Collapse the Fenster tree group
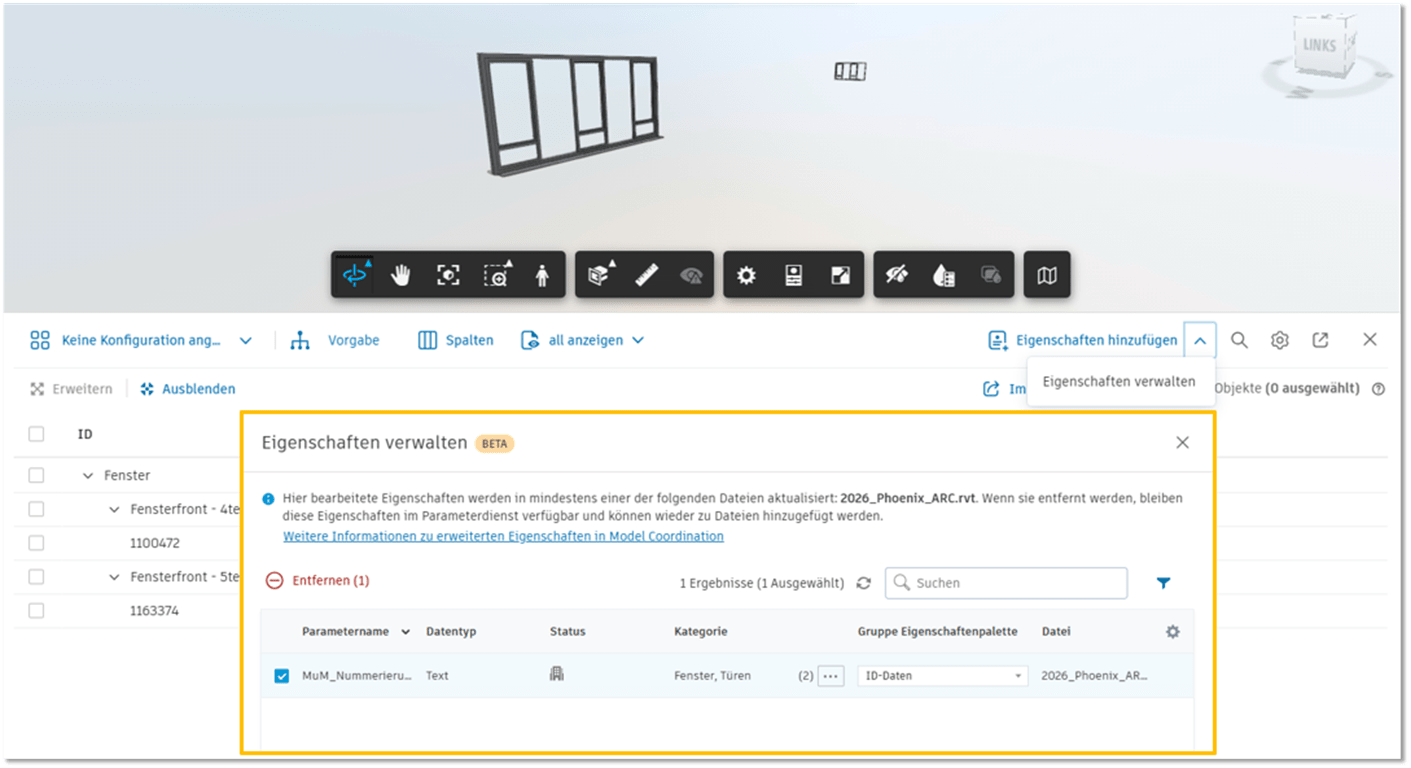This screenshot has height=768, width=1411. tap(88, 476)
